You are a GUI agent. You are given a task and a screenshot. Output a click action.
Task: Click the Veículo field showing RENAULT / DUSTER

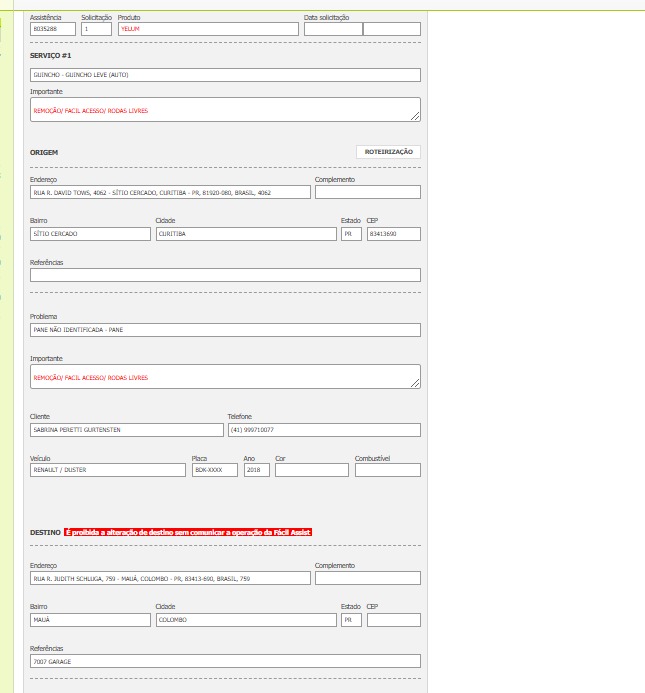coord(108,470)
